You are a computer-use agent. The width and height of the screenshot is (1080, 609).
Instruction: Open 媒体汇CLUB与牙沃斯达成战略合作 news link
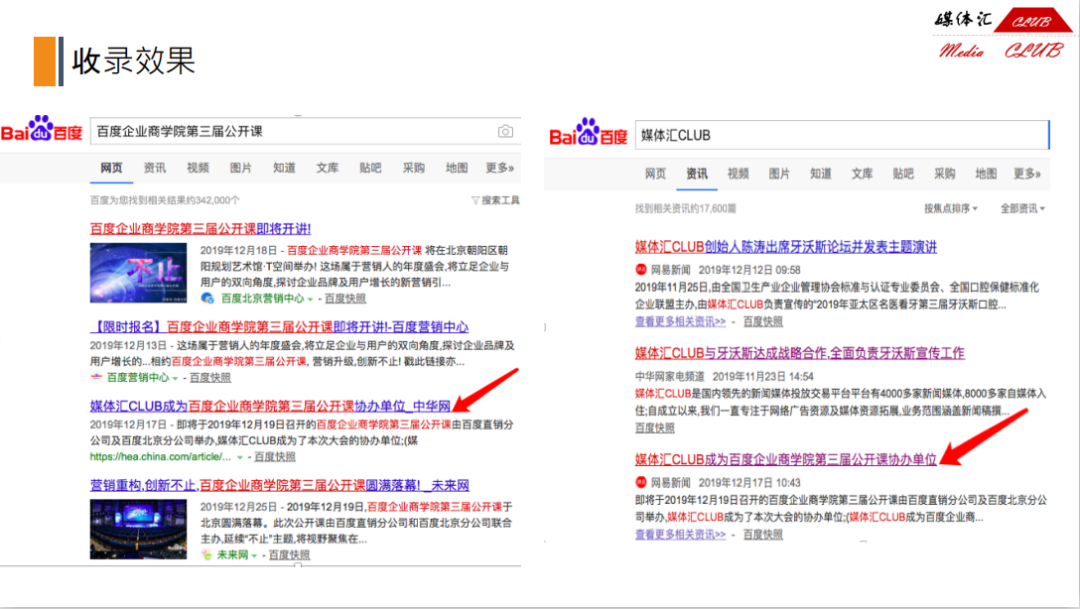click(x=799, y=353)
